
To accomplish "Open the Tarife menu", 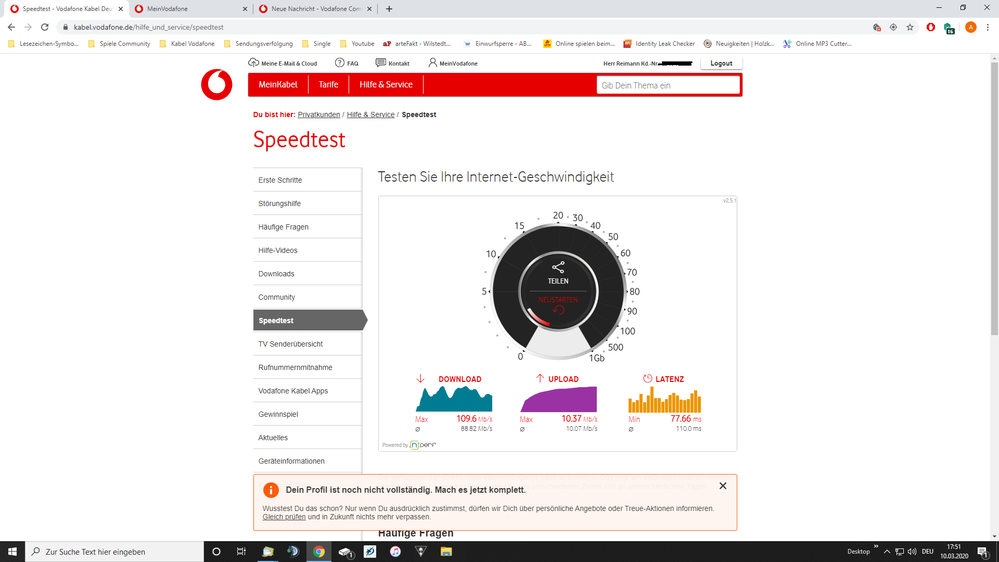I will point(328,85).
